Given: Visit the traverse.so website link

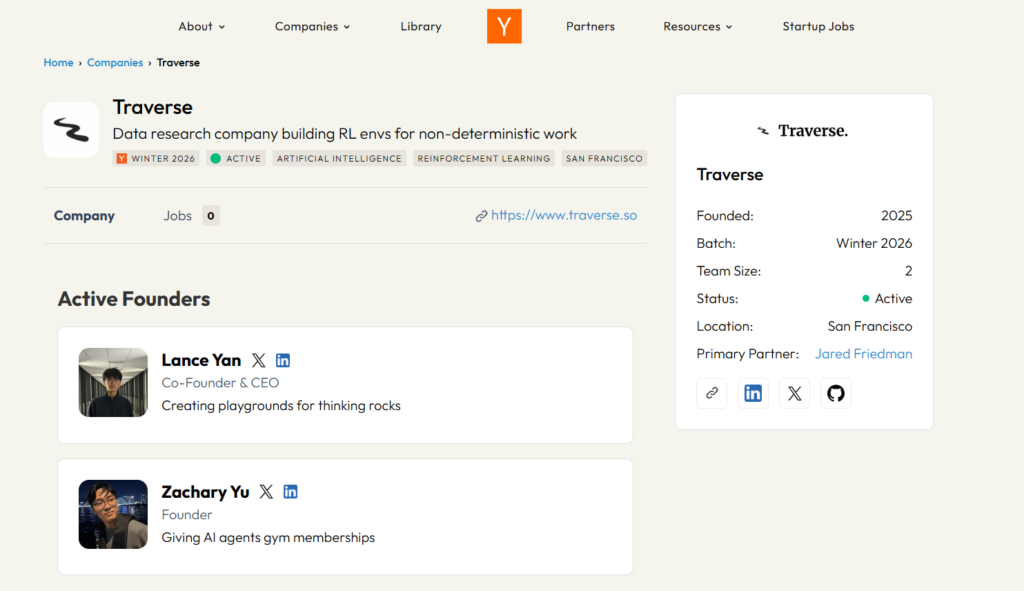Looking at the screenshot, I should pyautogui.click(x=563, y=215).
